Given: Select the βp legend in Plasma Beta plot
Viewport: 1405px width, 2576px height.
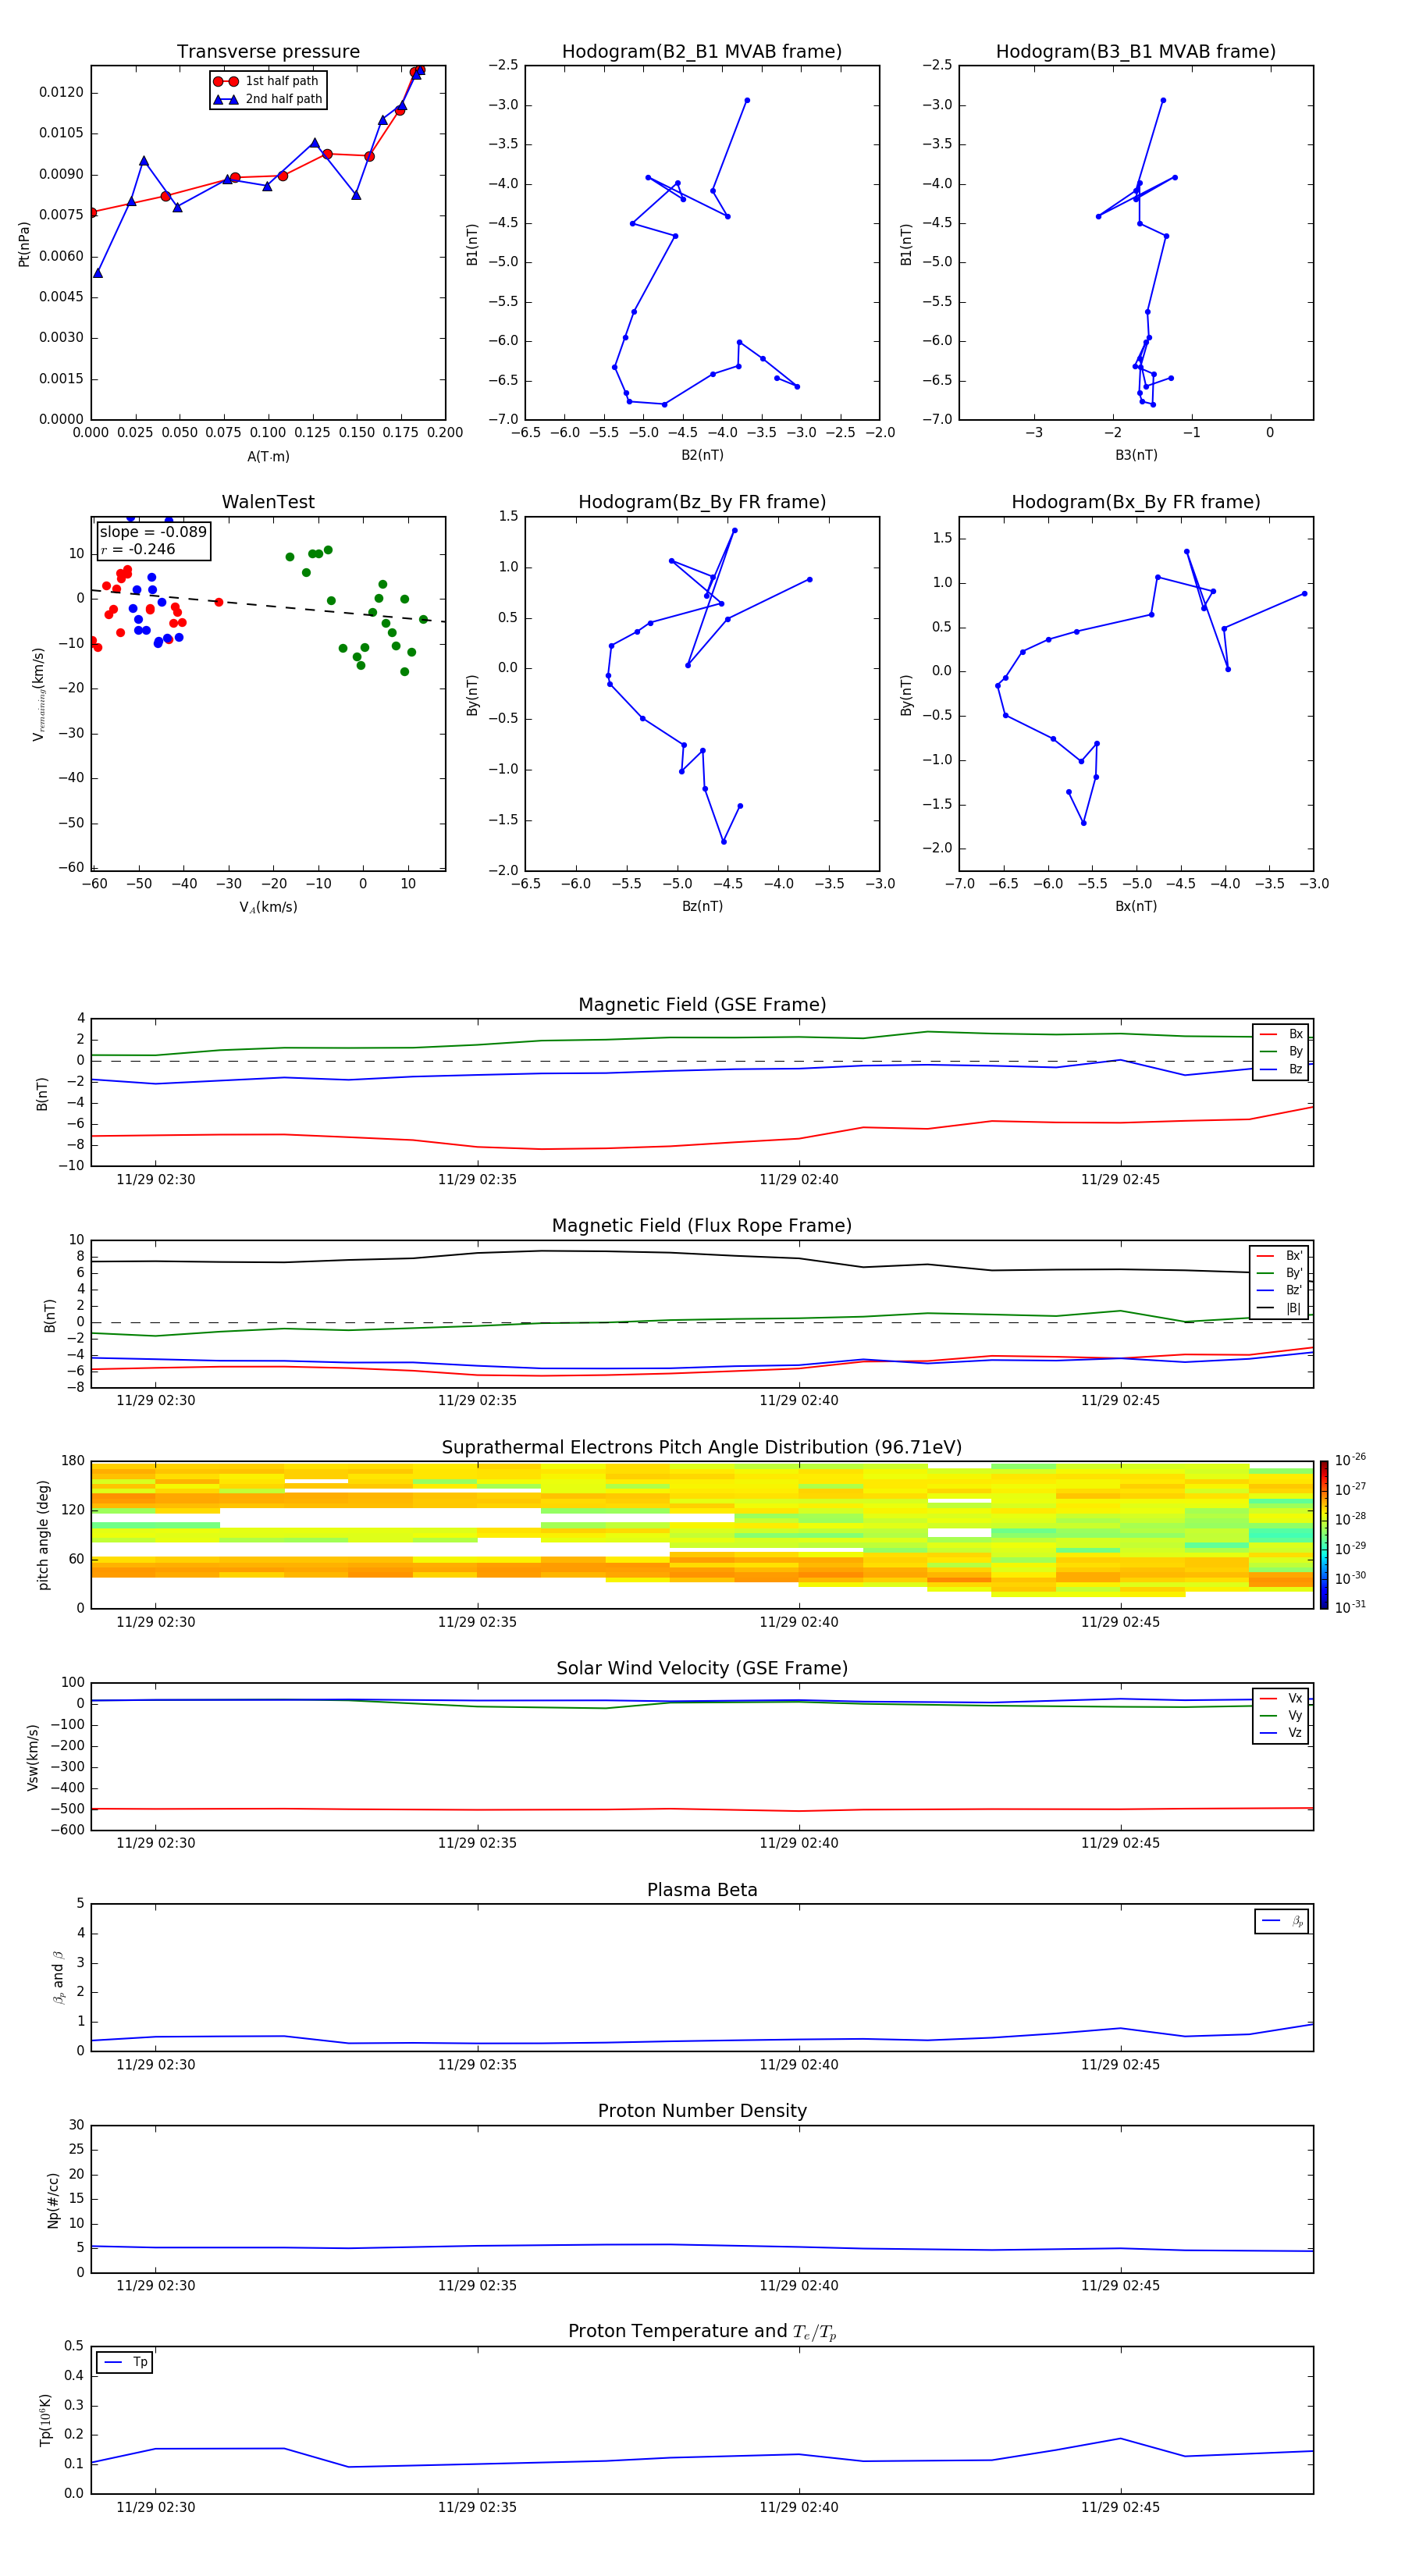Looking at the screenshot, I should tap(1282, 1921).
